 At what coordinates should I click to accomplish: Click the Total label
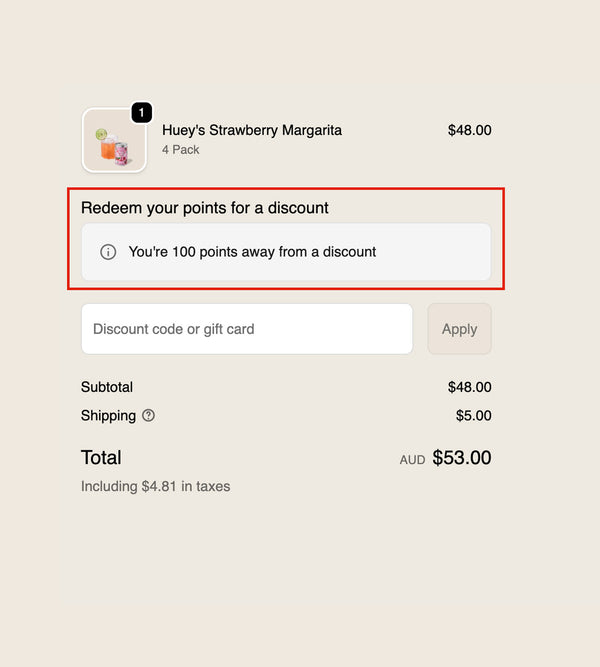click(101, 458)
